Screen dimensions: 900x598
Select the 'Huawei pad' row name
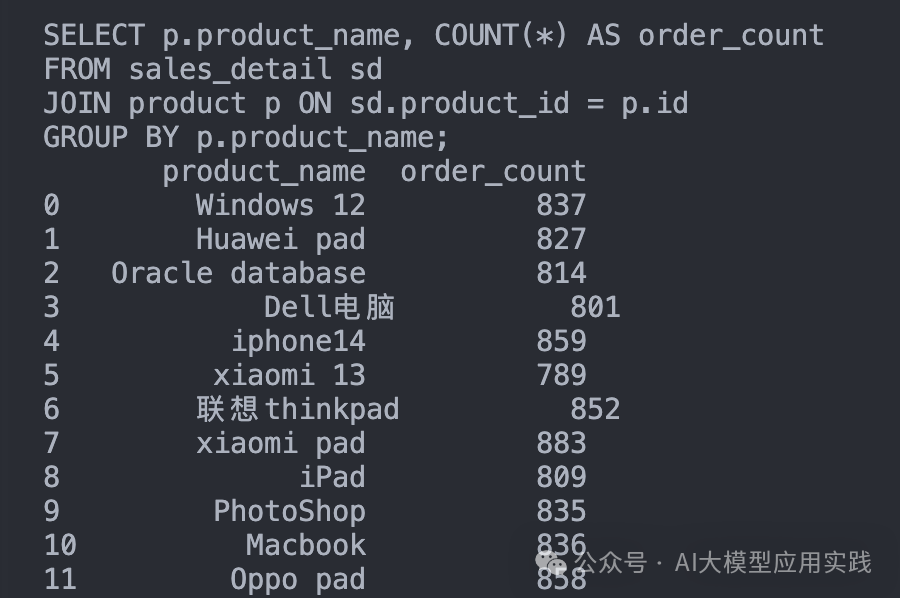click(280, 240)
